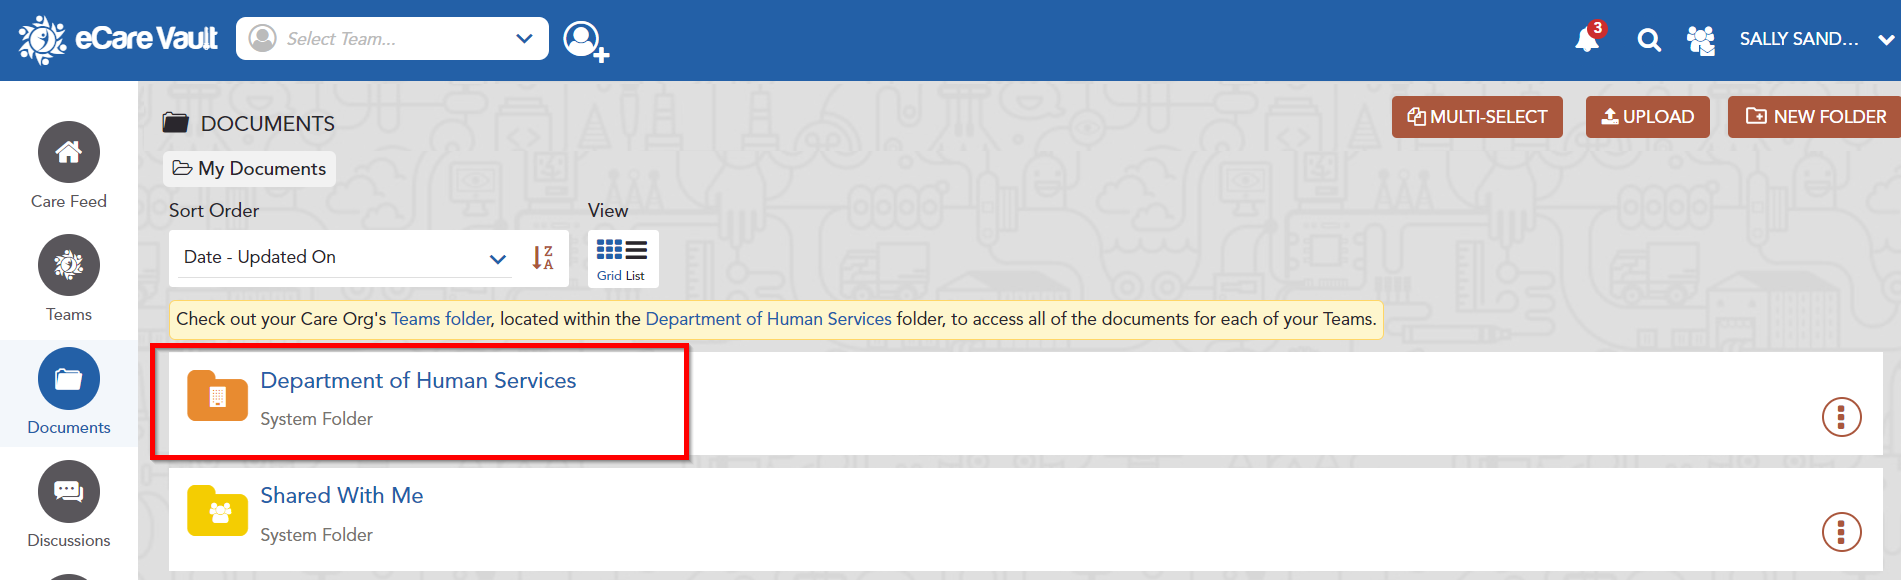Click the Upload button

1647,117
